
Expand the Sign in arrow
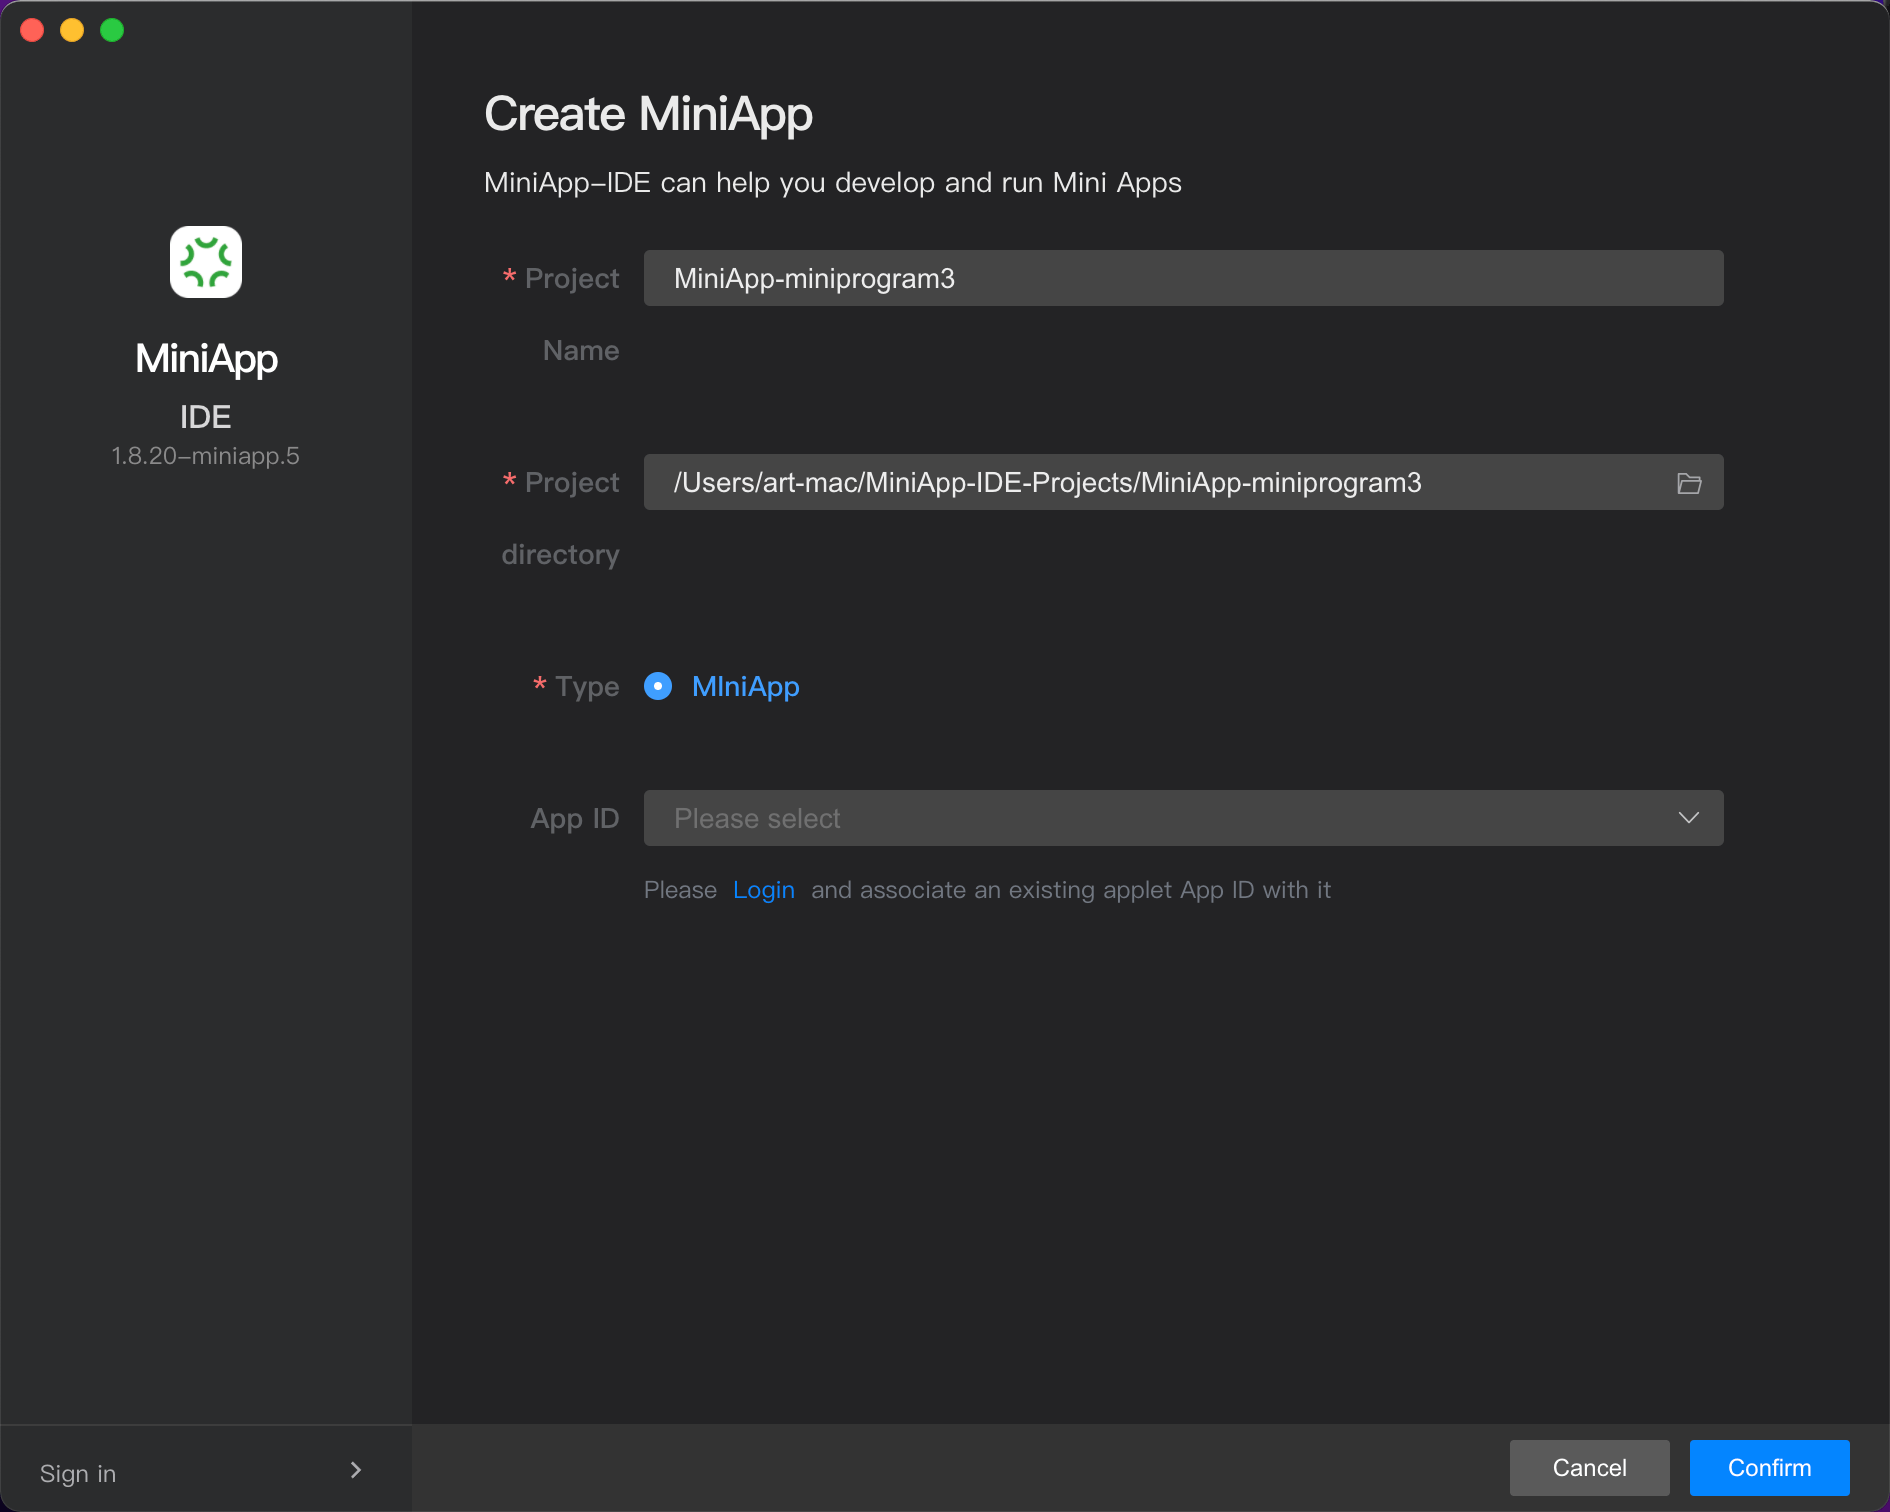point(356,1470)
